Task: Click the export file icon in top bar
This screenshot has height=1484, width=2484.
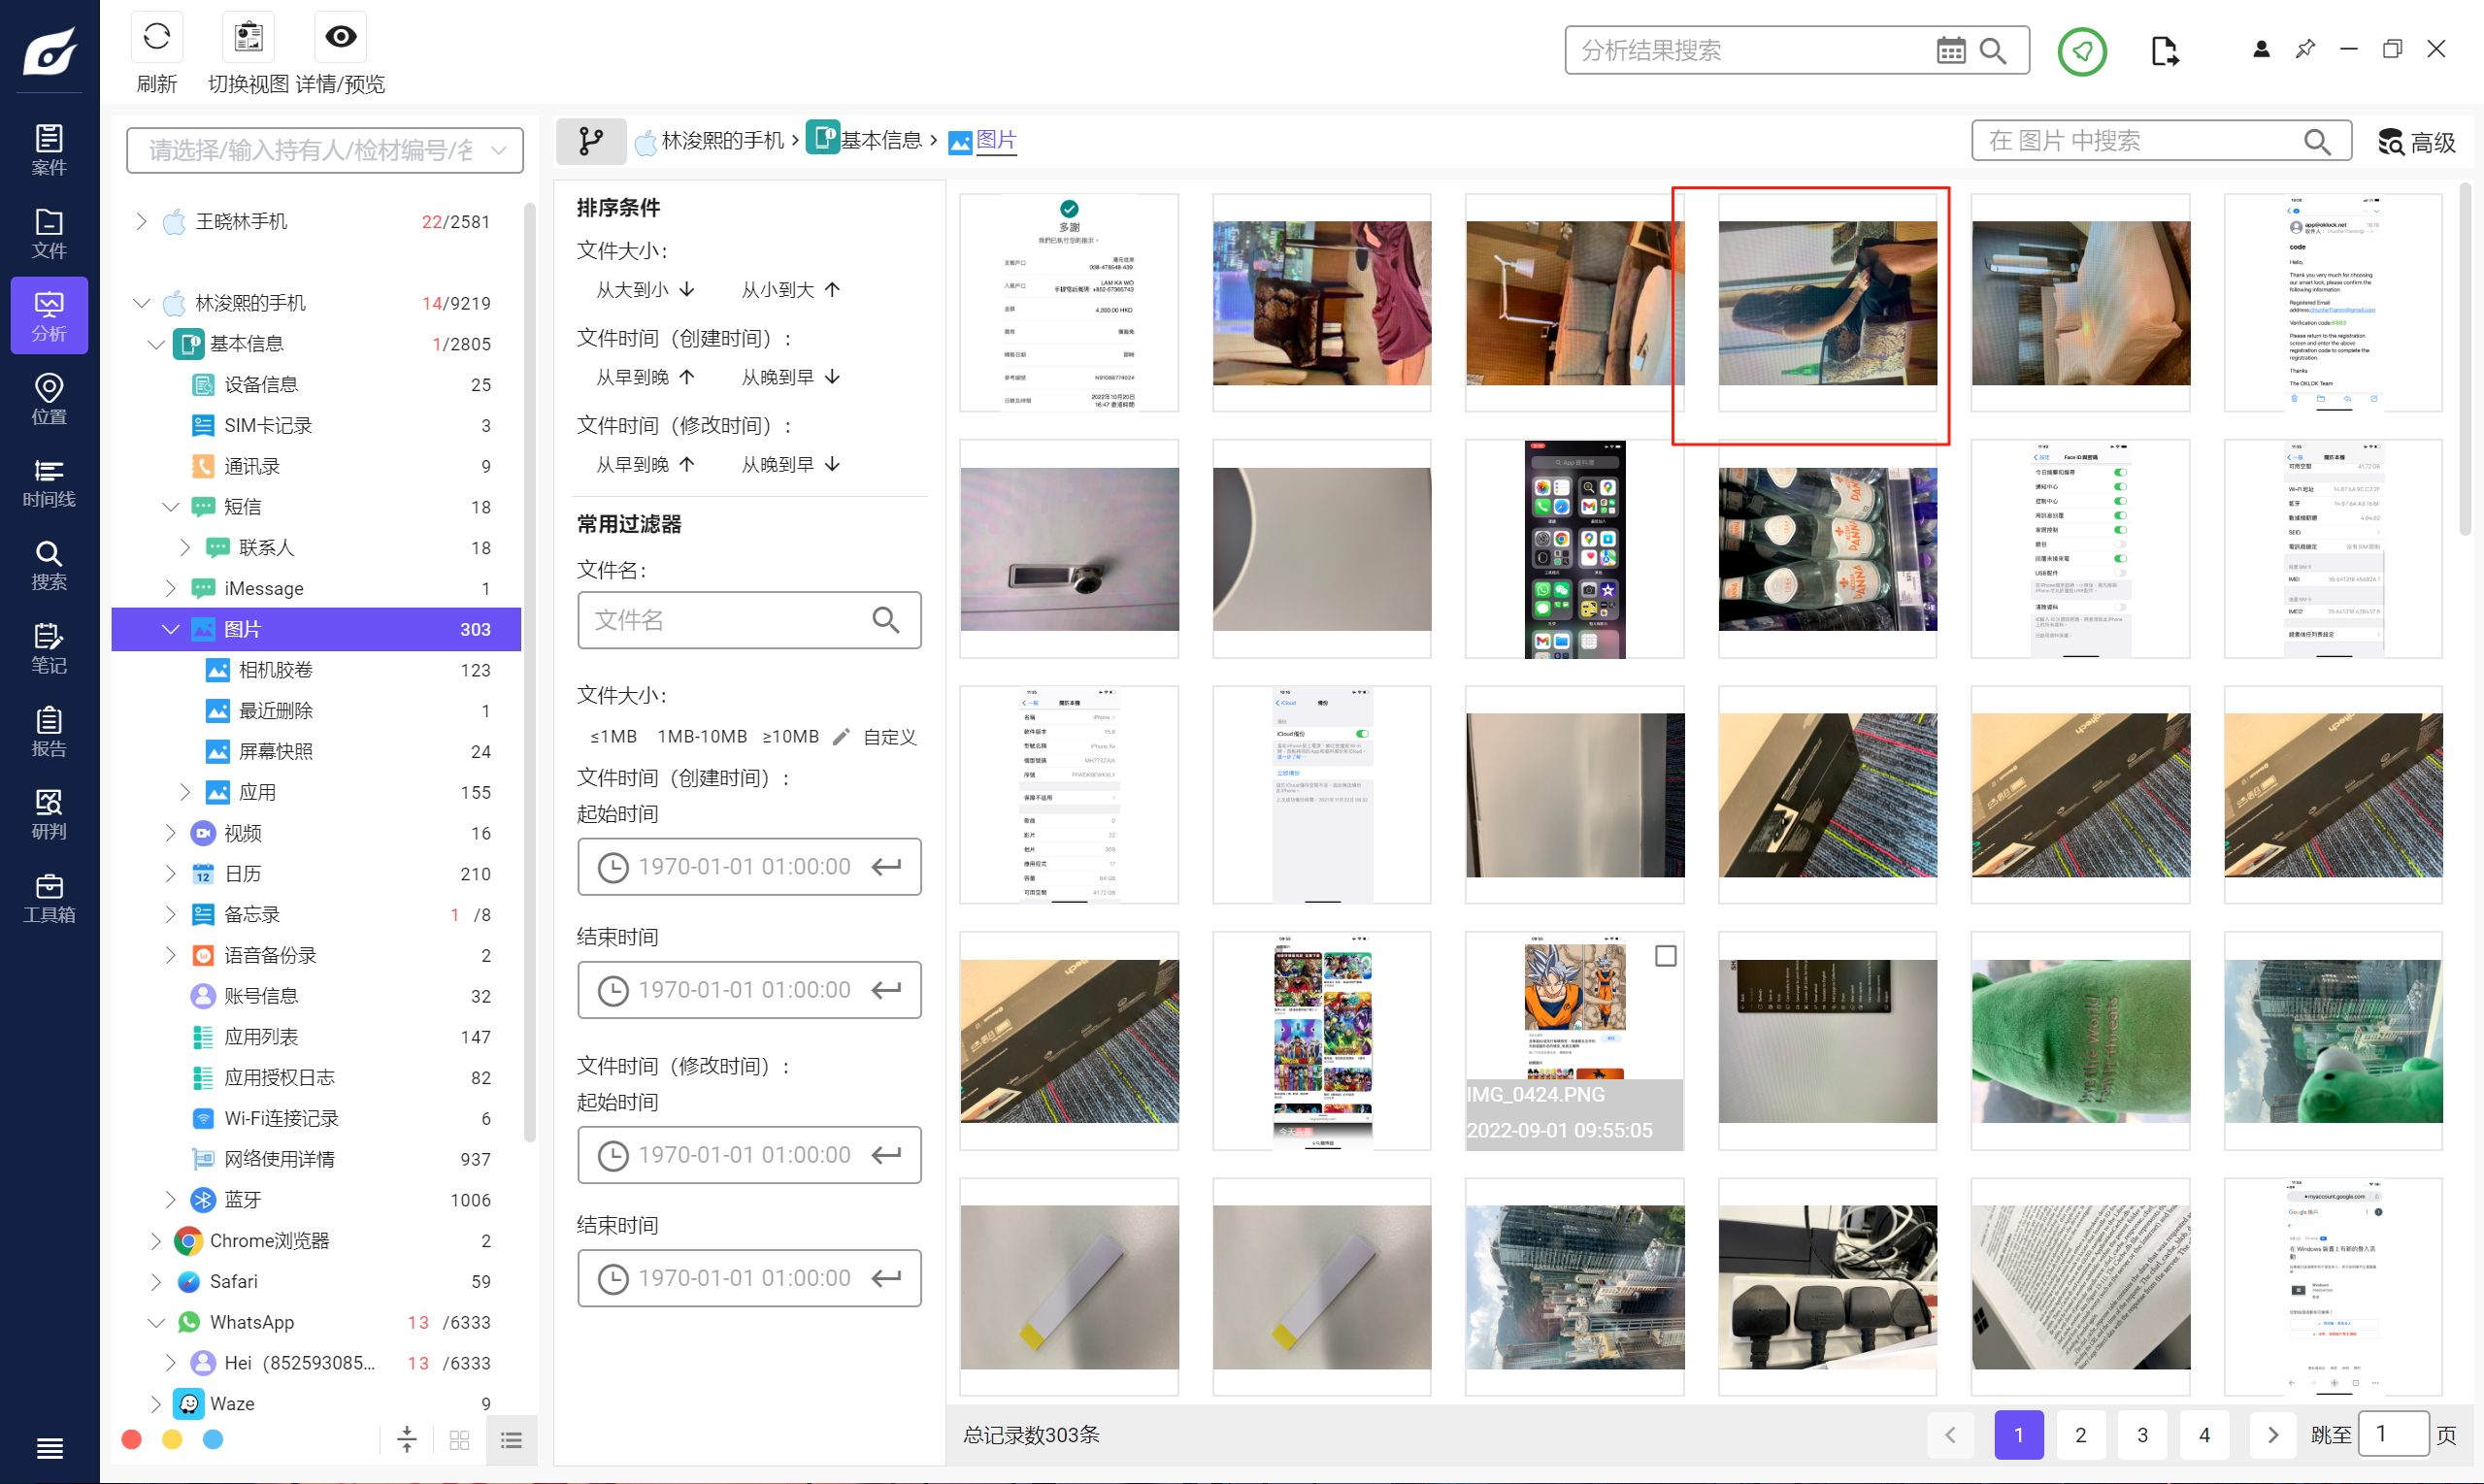Action: coord(2164,51)
